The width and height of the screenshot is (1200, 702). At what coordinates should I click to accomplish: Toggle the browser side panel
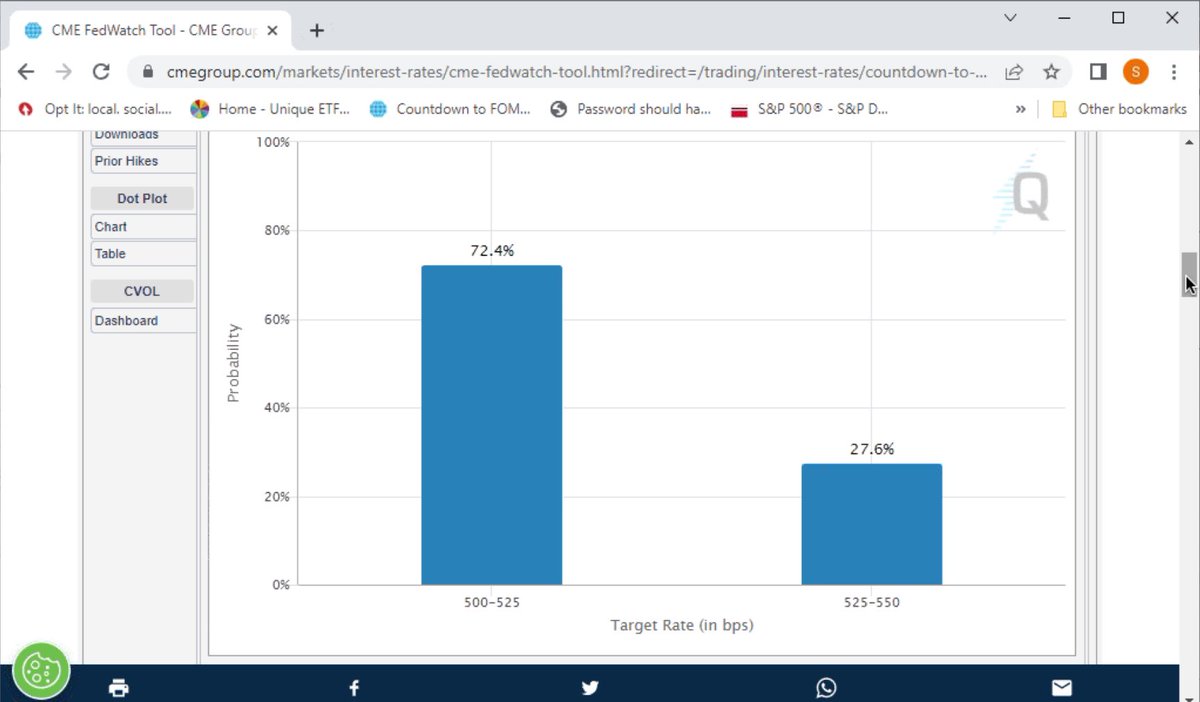click(1097, 72)
